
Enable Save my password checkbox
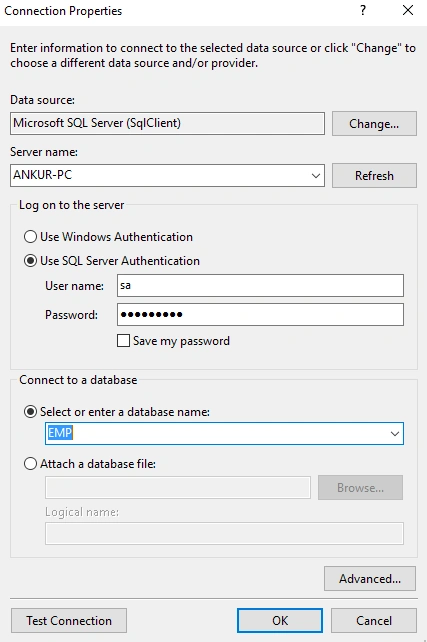point(123,341)
